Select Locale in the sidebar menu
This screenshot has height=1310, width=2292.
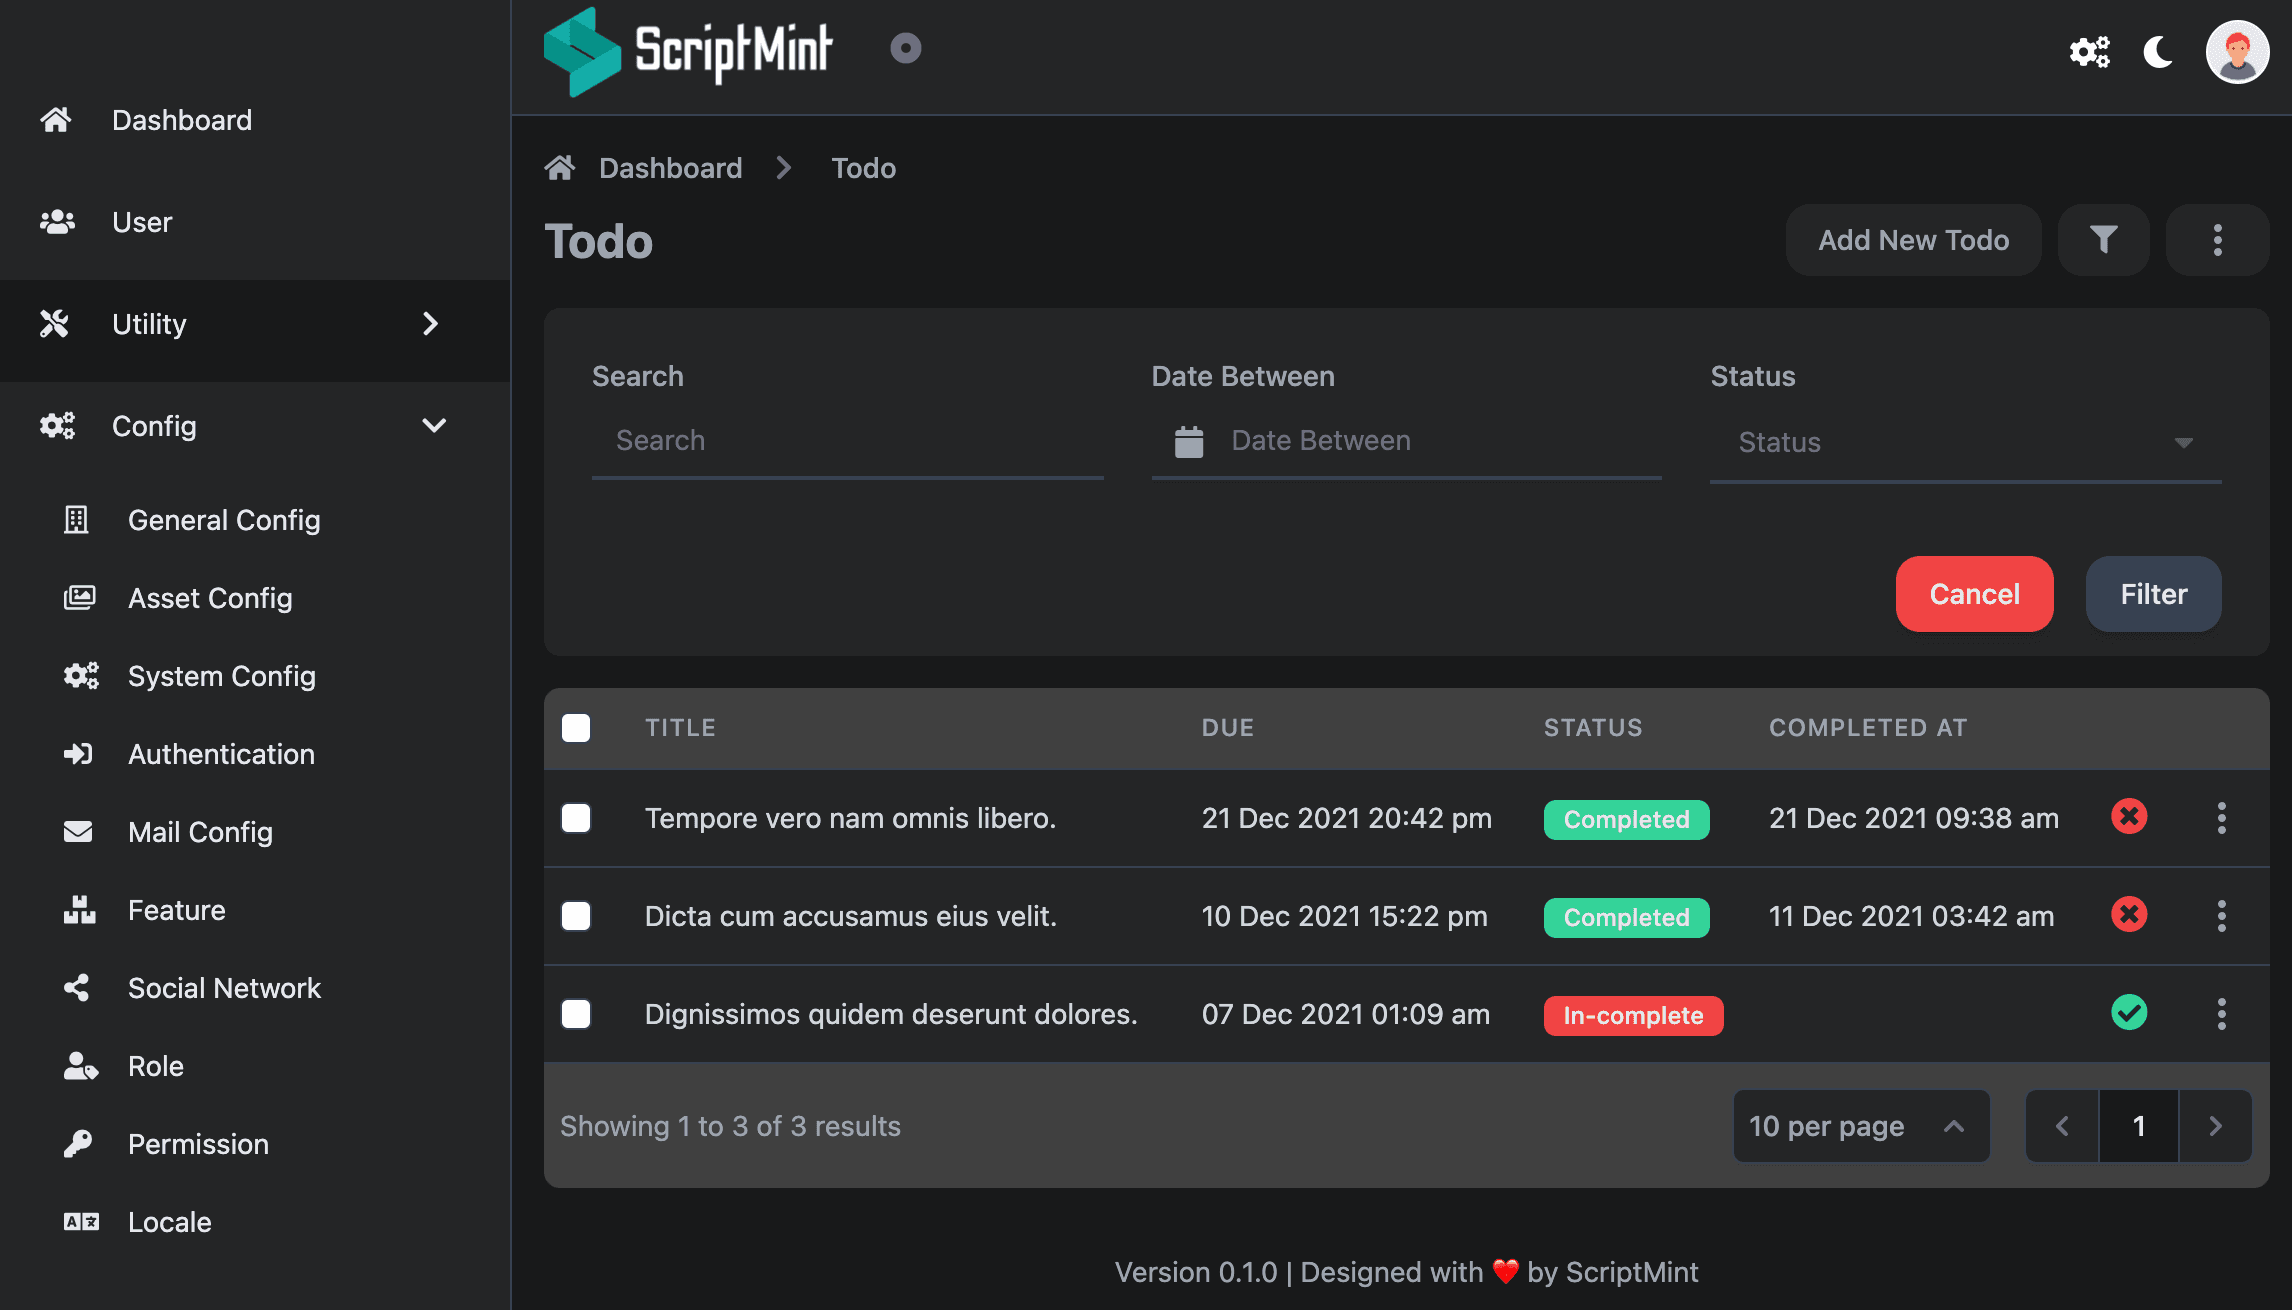pyautogui.click(x=169, y=1221)
